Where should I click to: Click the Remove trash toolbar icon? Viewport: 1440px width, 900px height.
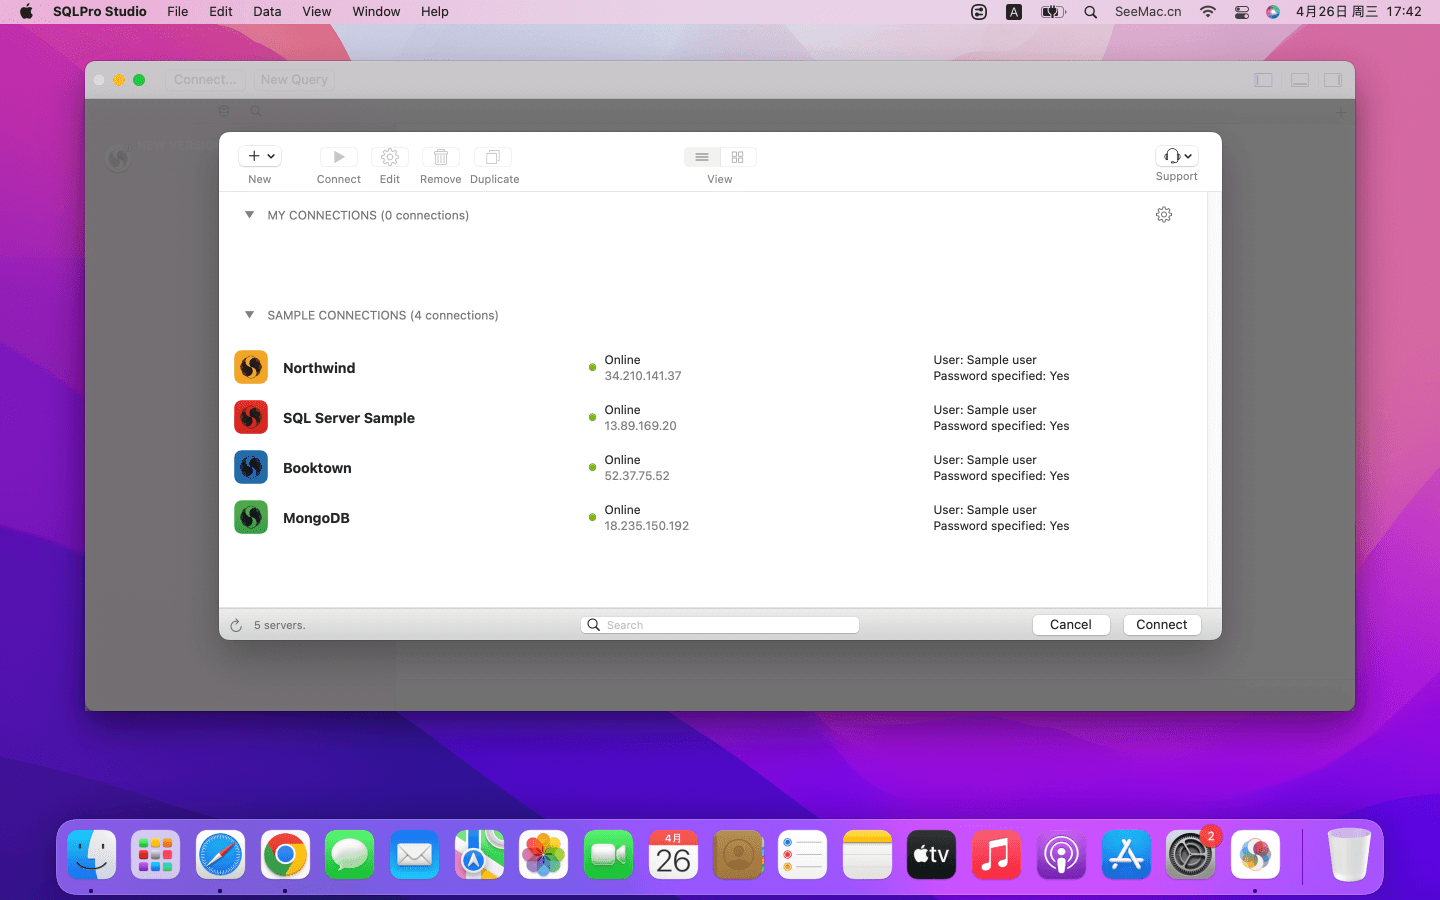point(441,157)
